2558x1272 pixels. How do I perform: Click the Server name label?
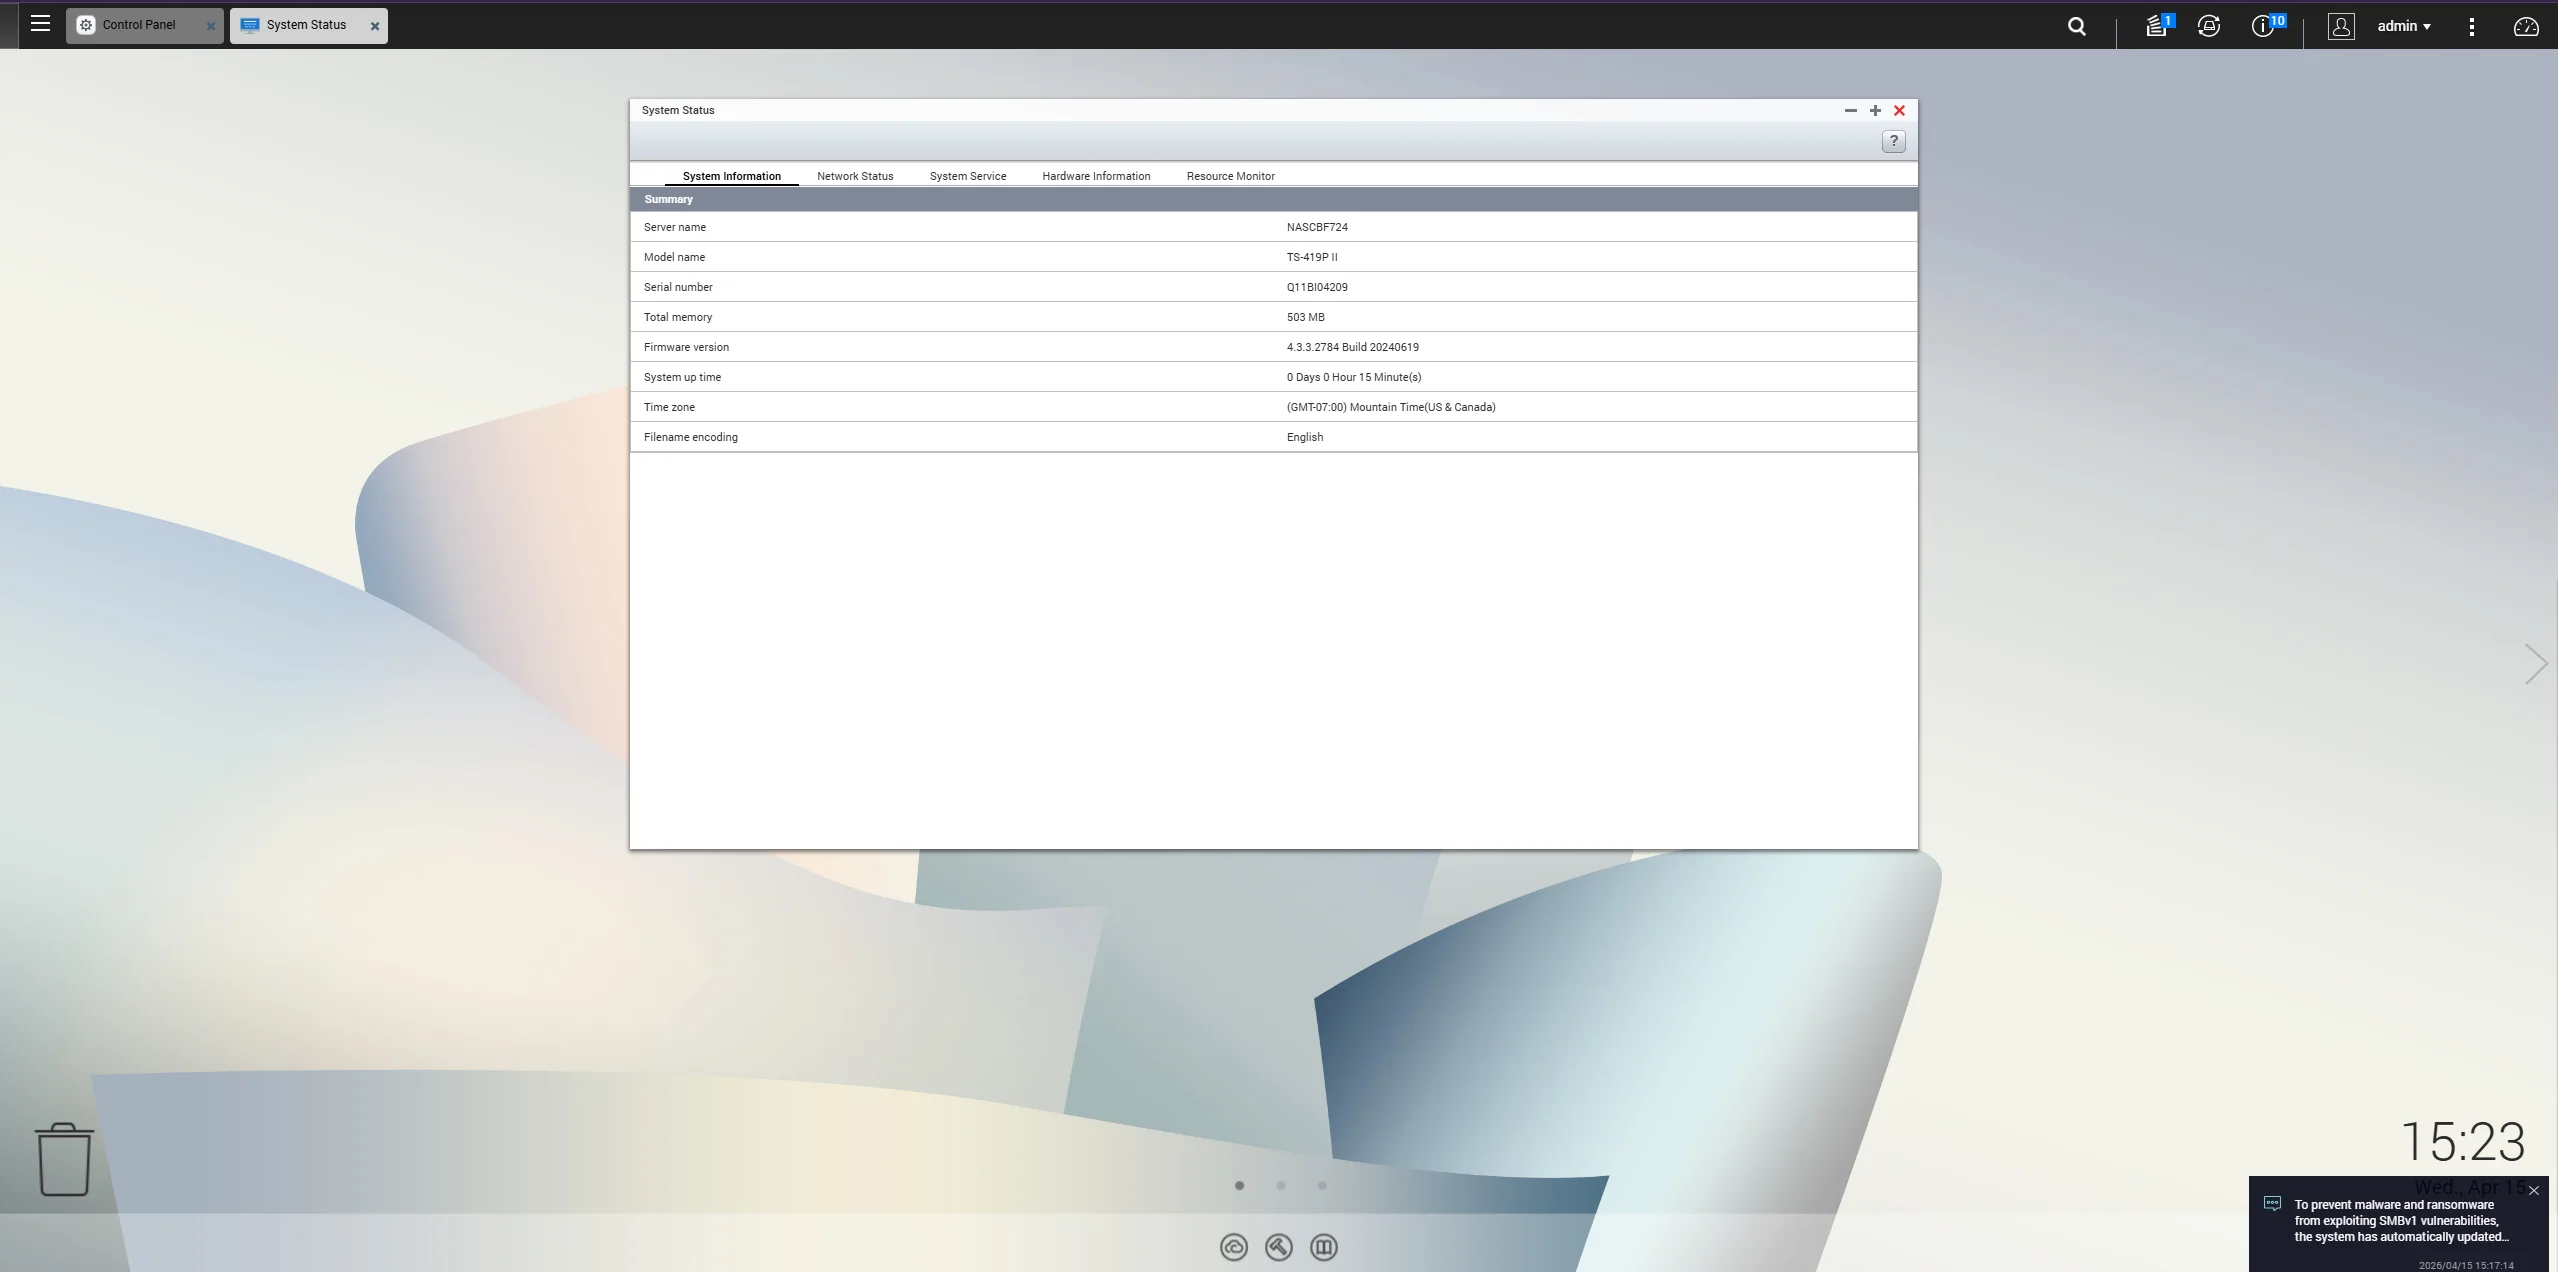[675, 227]
